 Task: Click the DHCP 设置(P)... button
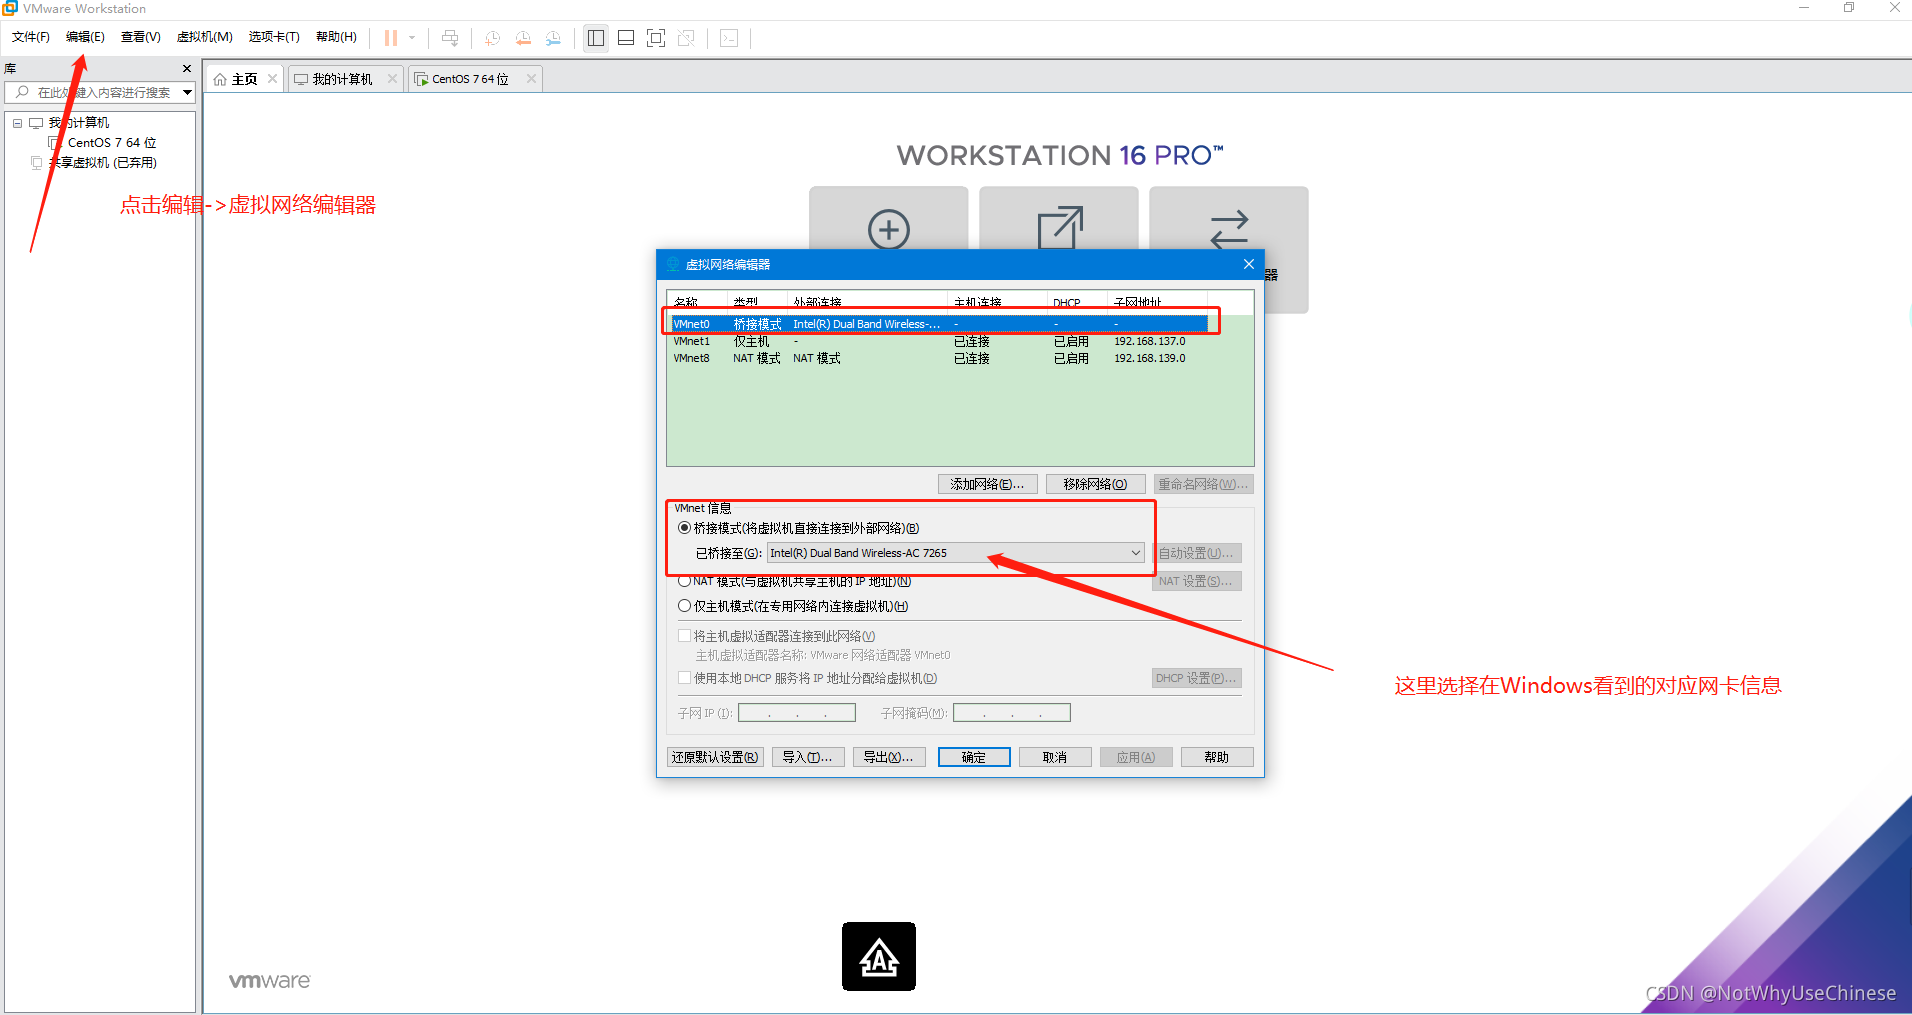[x=1196, y=678]
